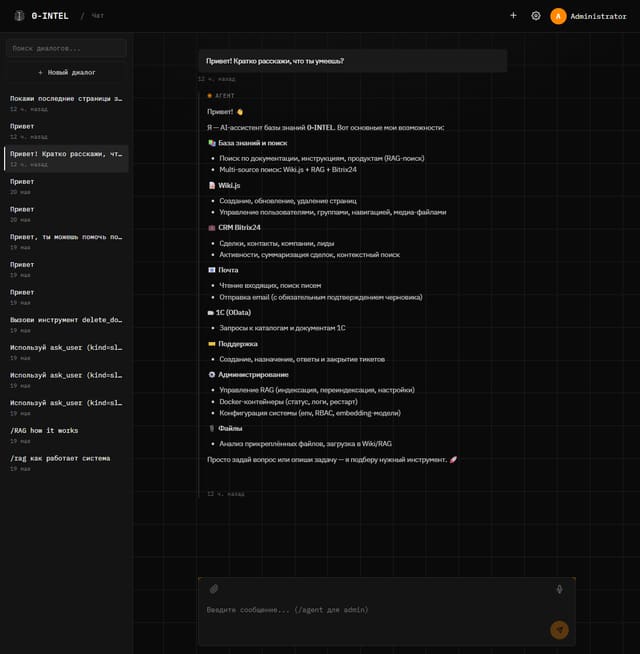Click the Администрирование heading

pos(253,375)
